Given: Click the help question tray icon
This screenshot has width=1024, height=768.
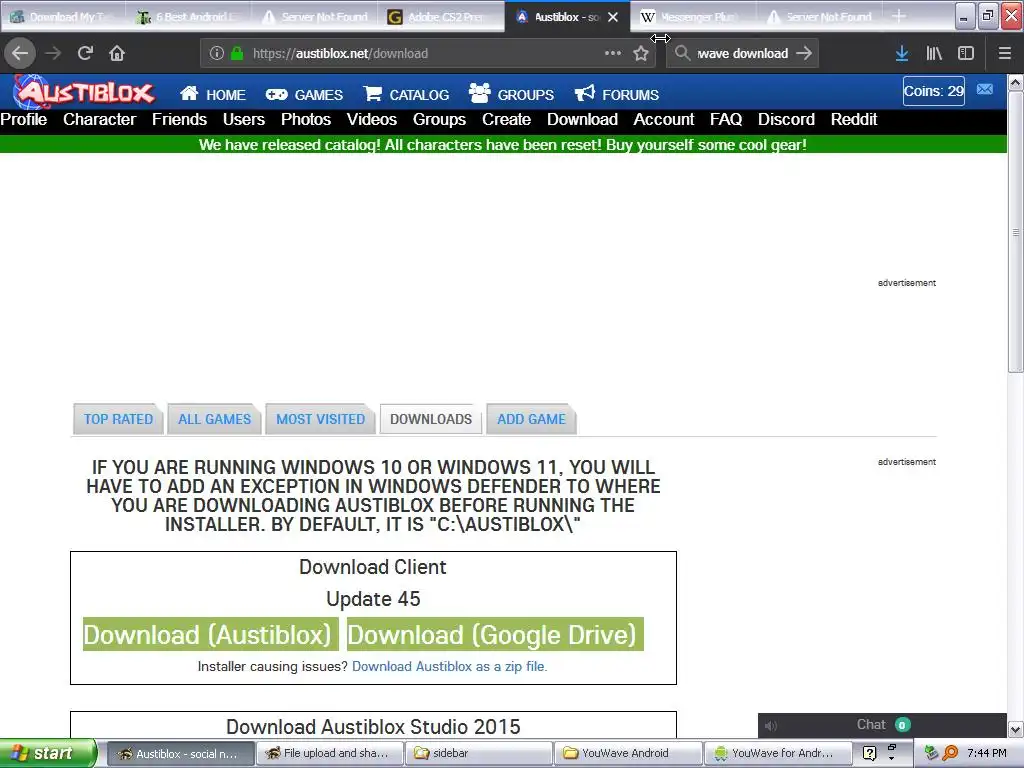Looking at the screenshot, I should point(869,753).
